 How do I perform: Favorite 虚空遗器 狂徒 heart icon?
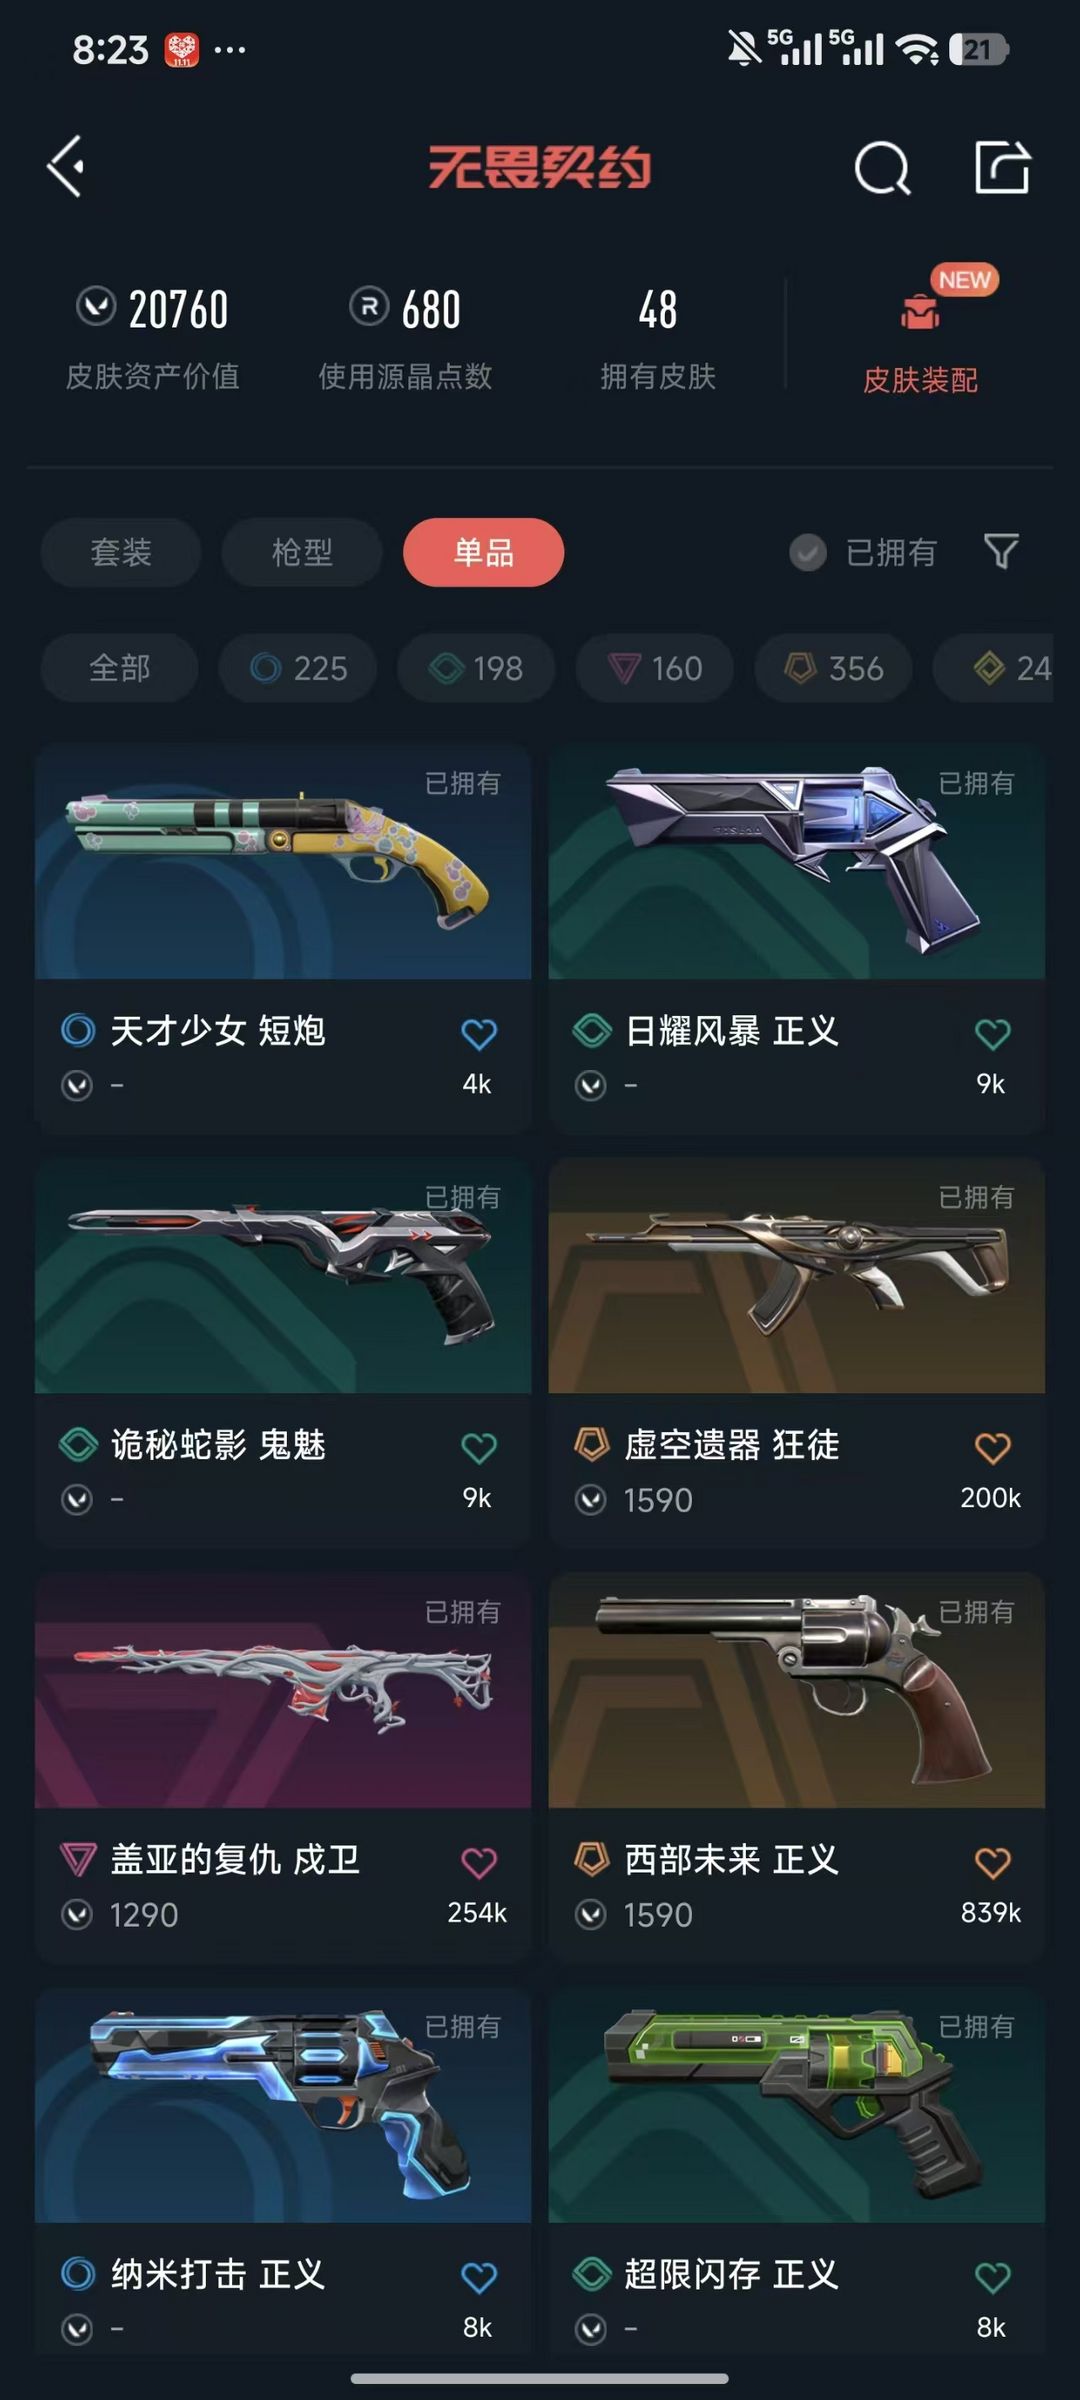(x=992, y=1448)
